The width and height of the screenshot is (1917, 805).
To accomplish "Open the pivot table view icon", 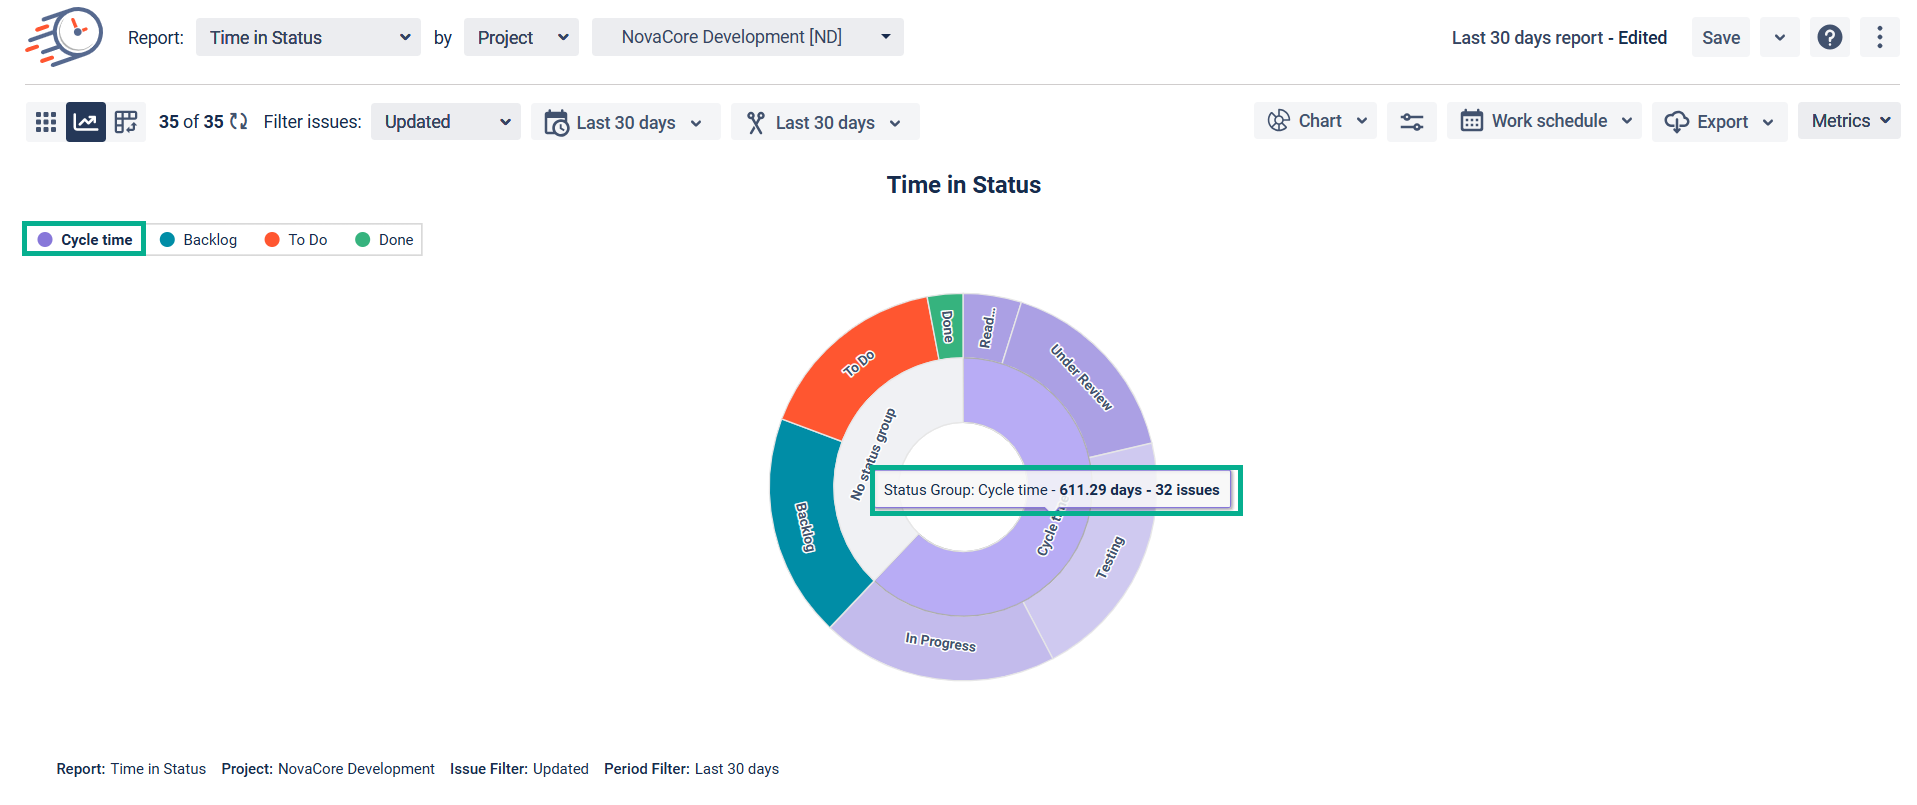I will pos(126,122).
